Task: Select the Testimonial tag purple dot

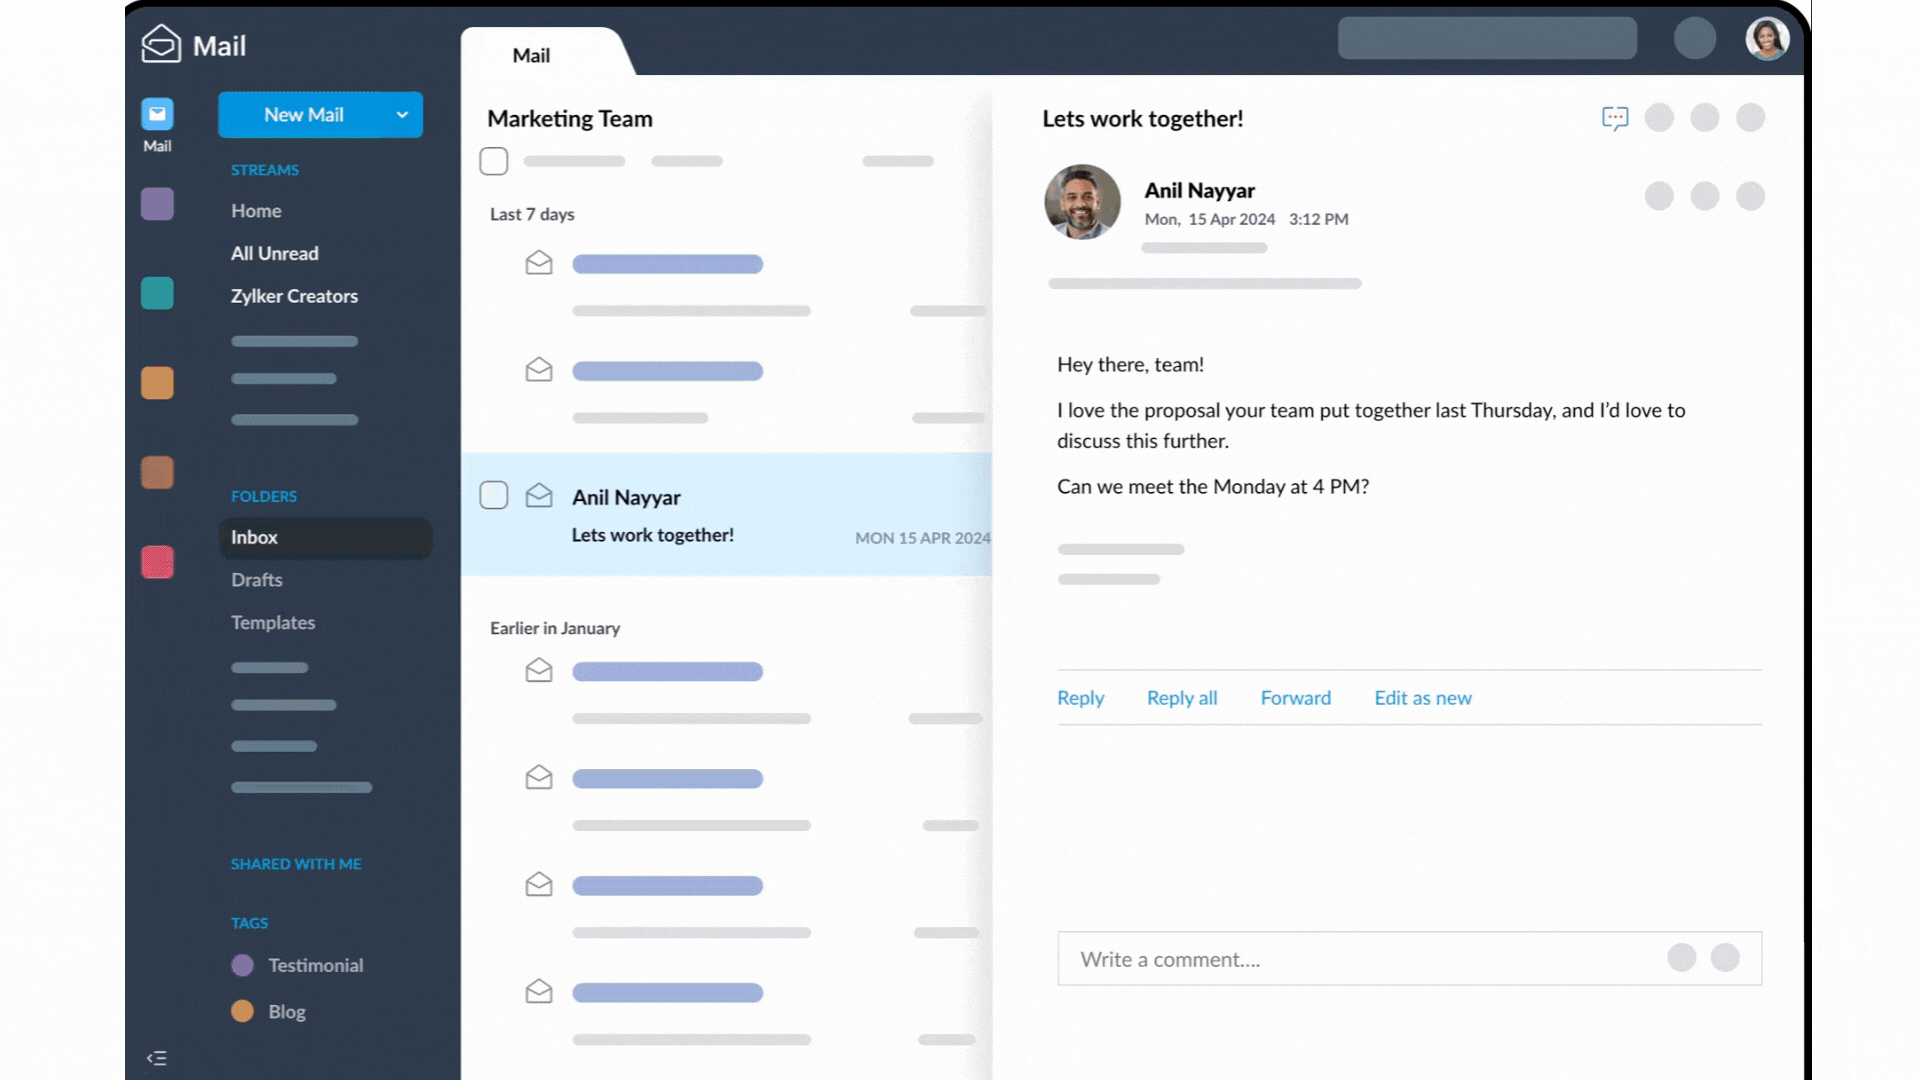Action: (x=242, y=965)
